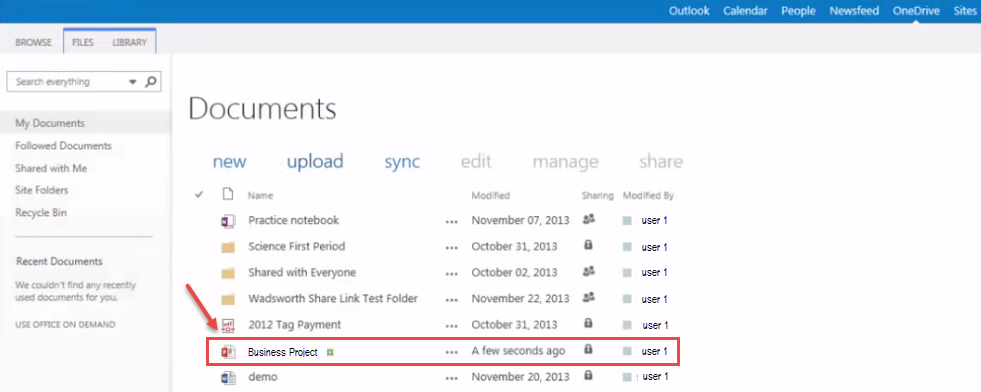Screen dimensions: 981x392
Task: Open Newsfeed in the top bar
Action: coord(854,11)
